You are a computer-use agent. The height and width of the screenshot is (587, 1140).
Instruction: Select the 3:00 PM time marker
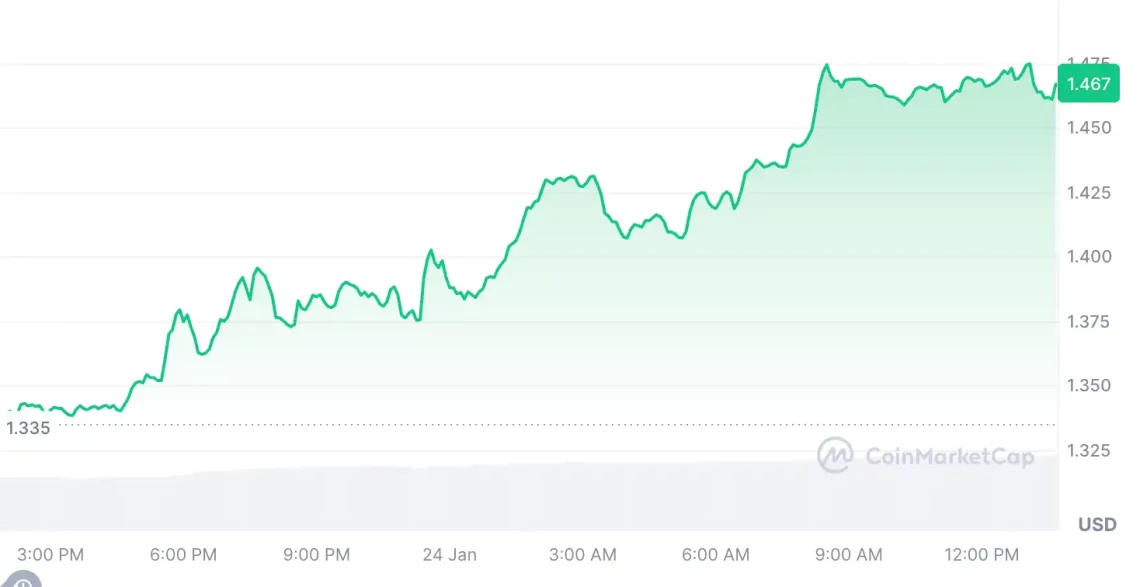pos(52,554)
